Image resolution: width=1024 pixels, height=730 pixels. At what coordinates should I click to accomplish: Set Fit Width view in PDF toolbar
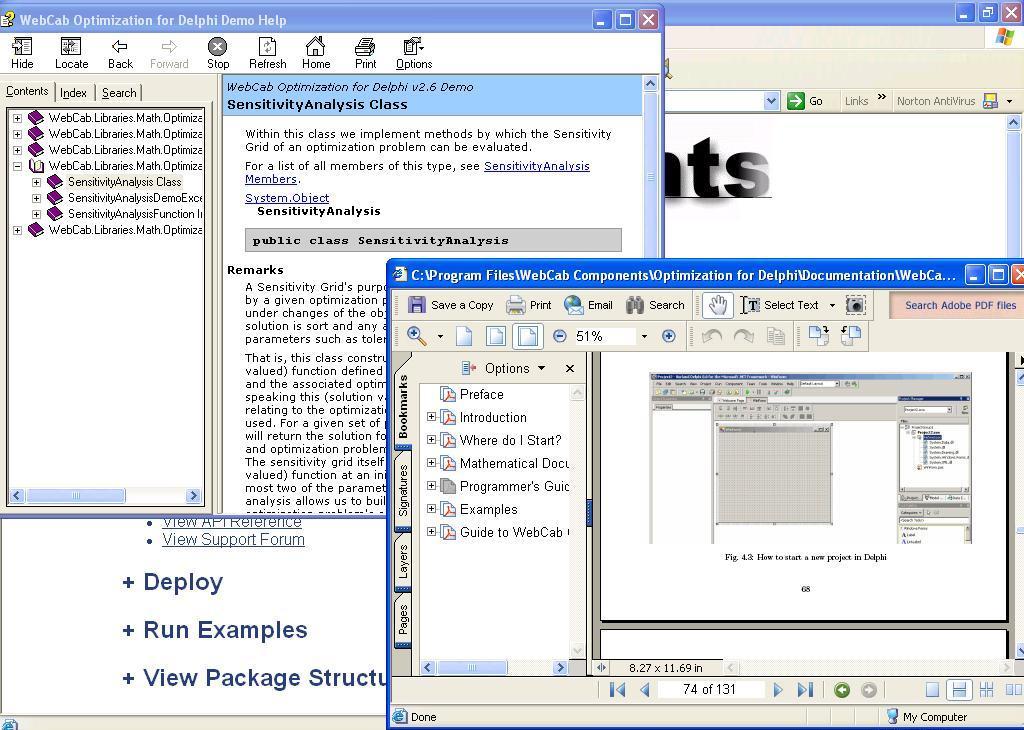[527, 336]
